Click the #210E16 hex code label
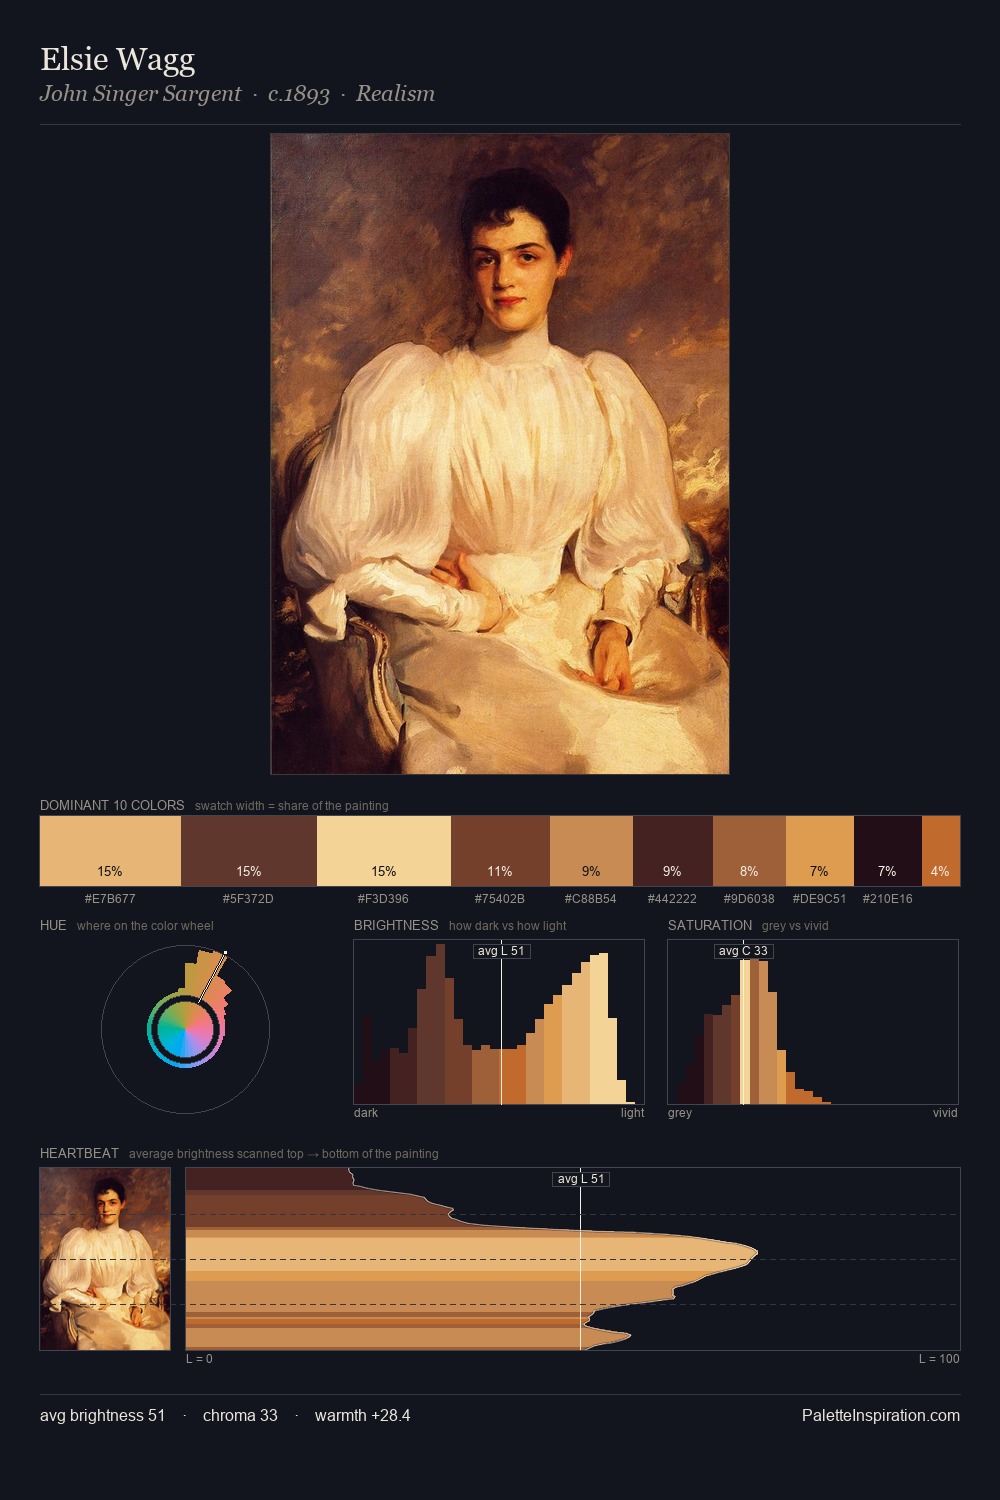Viewport: 1000px width, 1500px height. (887, 899)
